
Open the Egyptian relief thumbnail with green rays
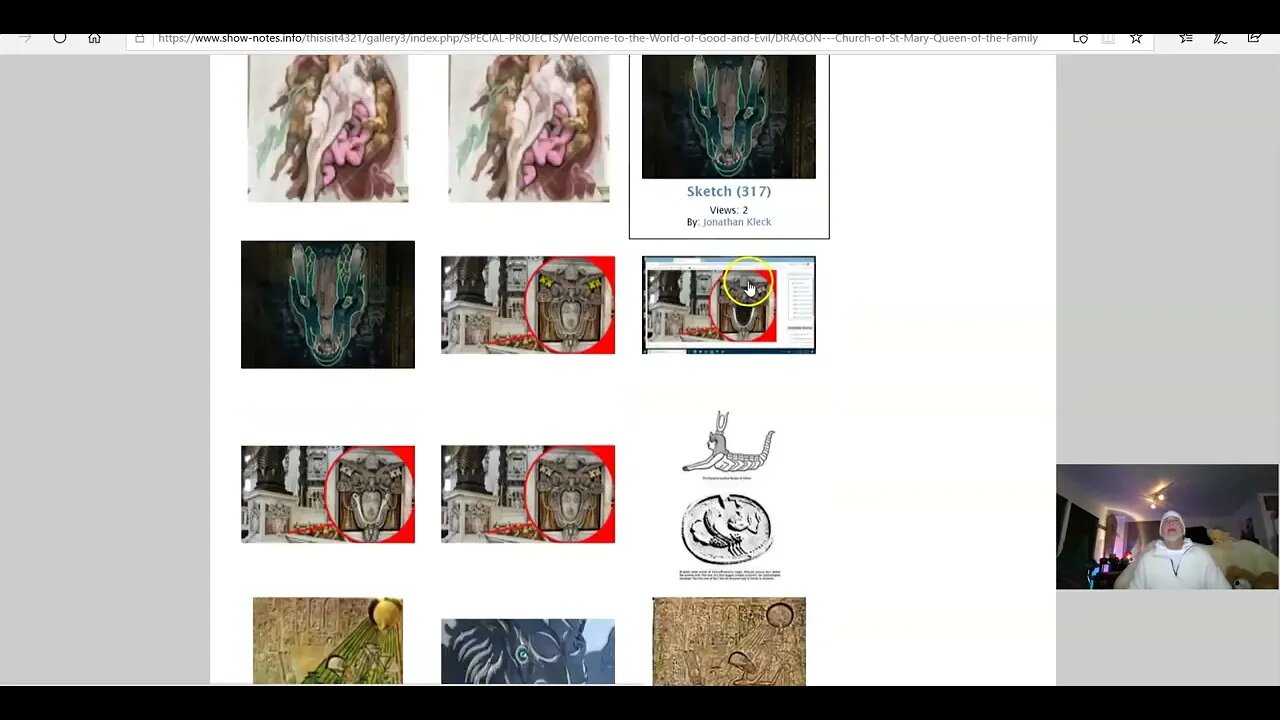pyautogui.click(x=328, y=641)
